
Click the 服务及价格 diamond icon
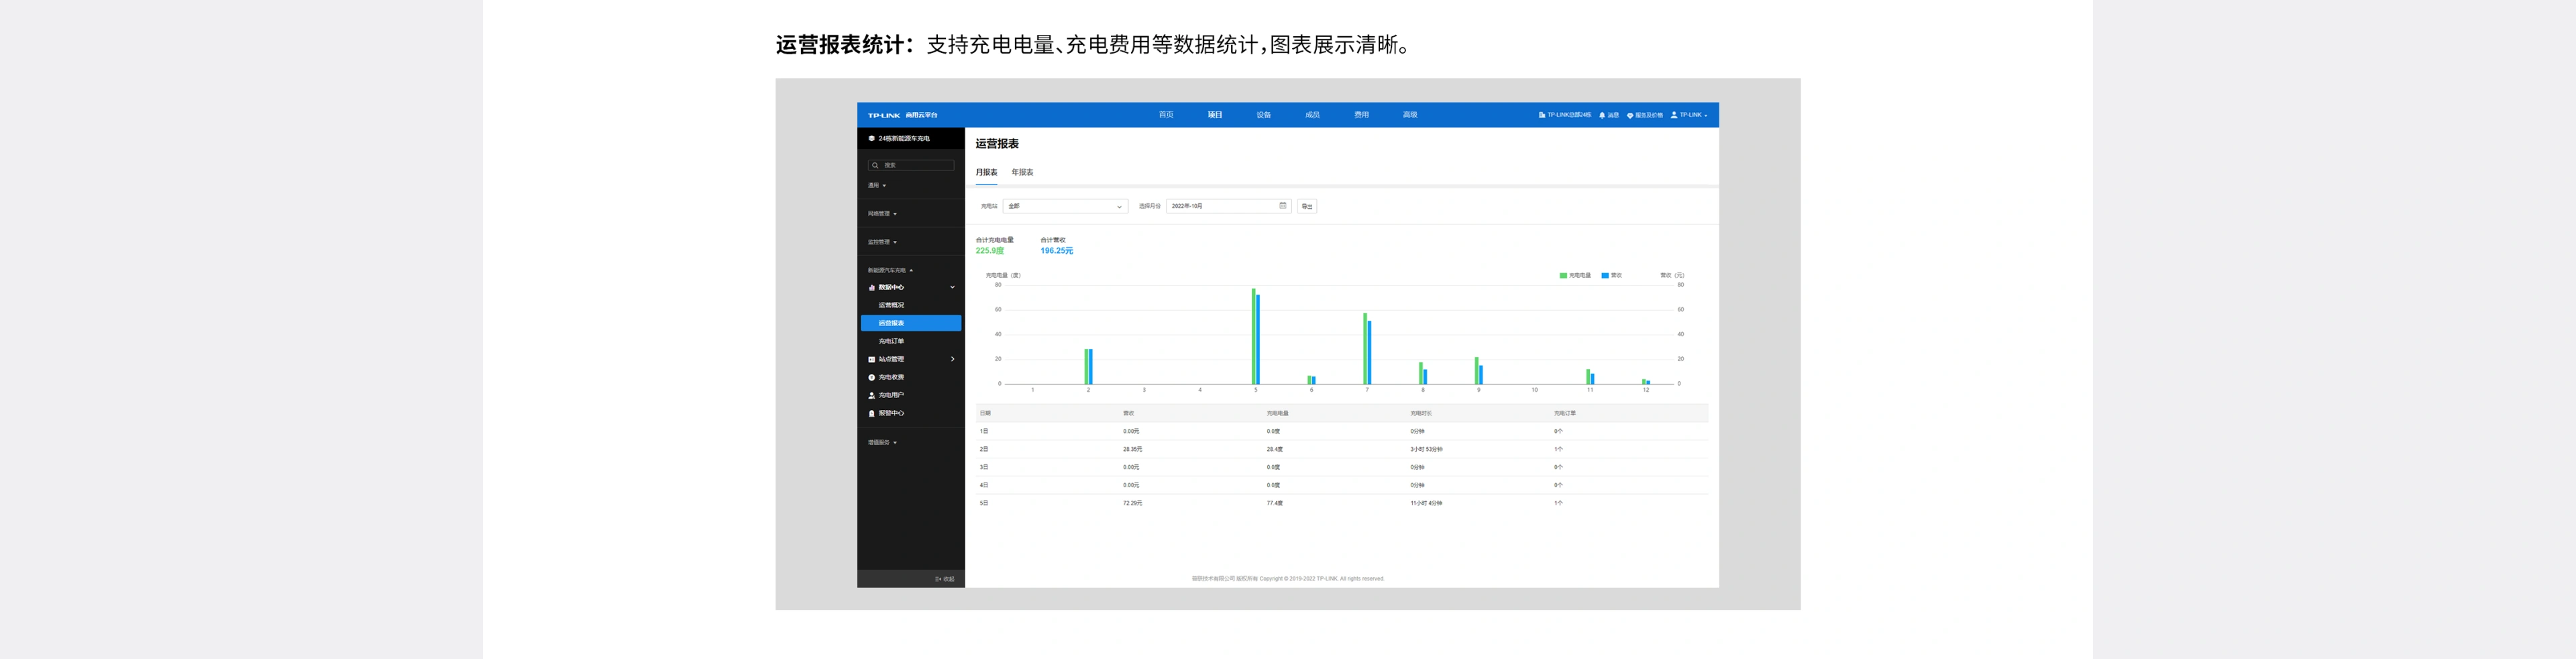pos(1630,115)
